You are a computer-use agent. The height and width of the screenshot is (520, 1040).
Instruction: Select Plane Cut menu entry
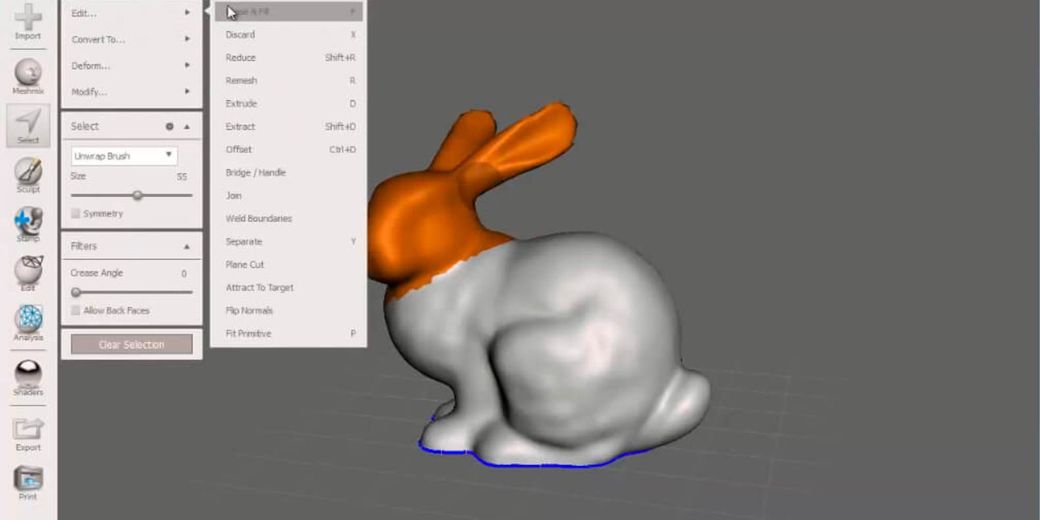point(245,265)
